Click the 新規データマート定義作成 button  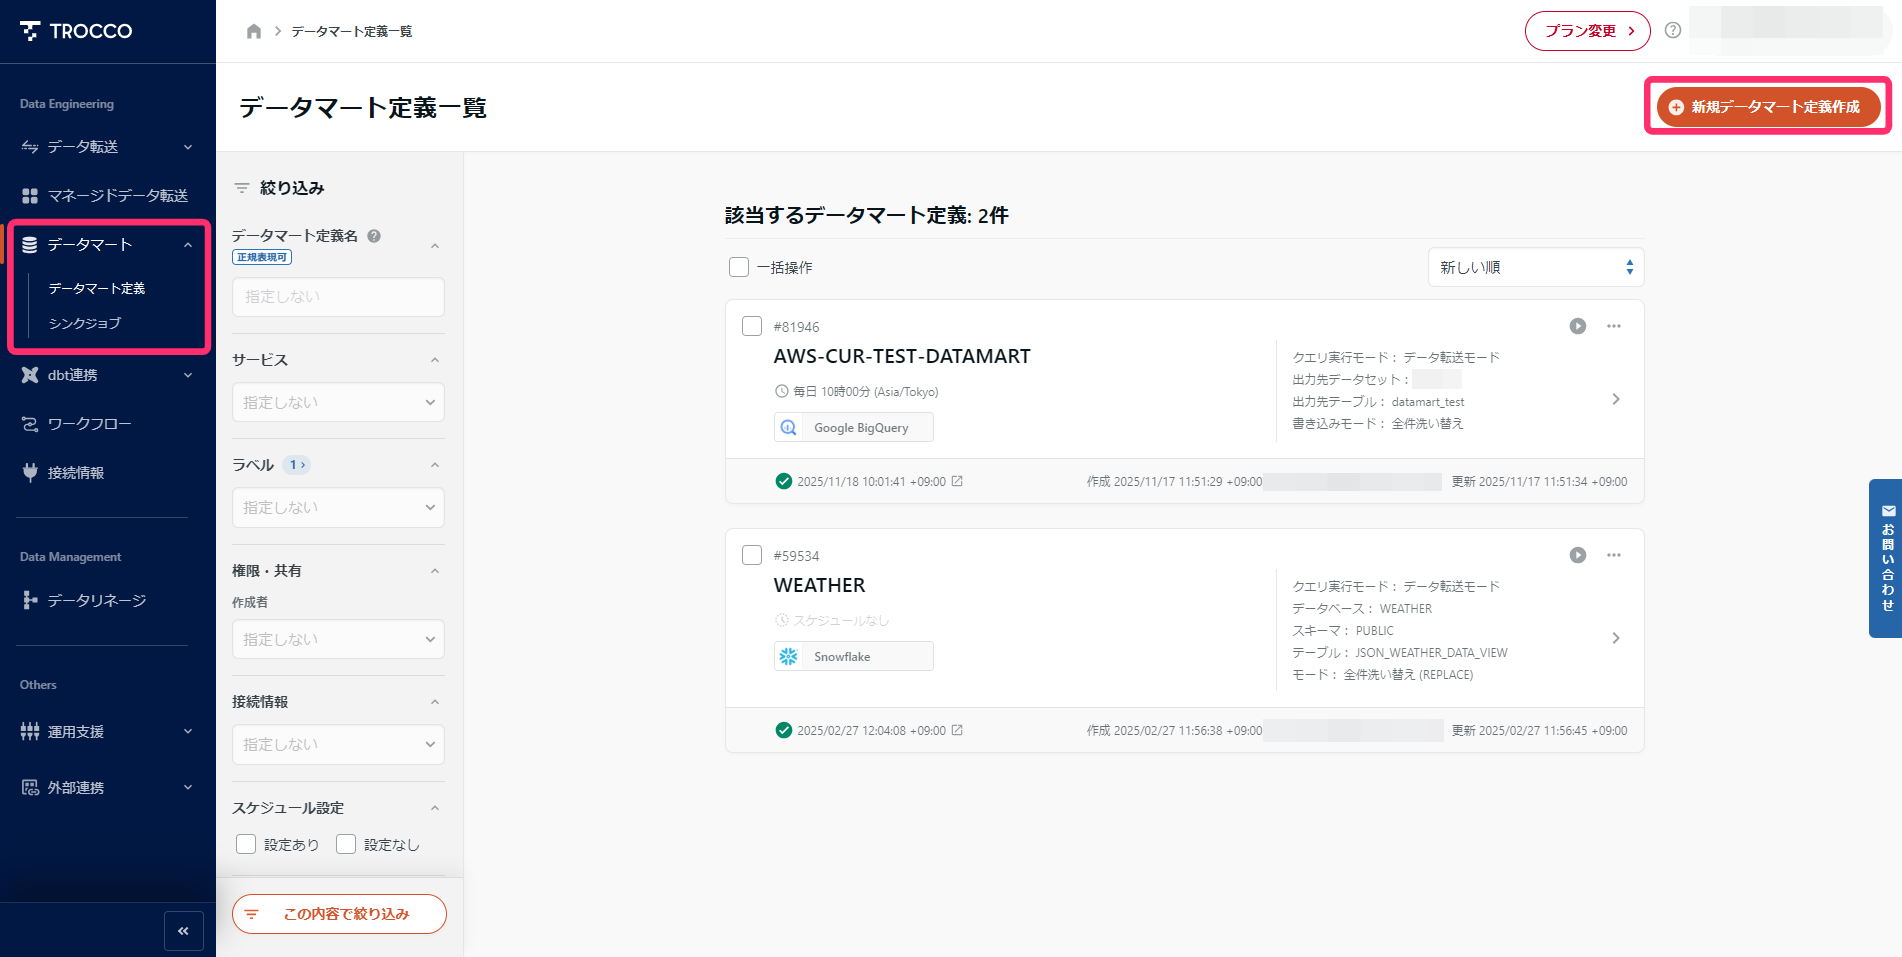pyautogui.click(x=1766, y=107)
